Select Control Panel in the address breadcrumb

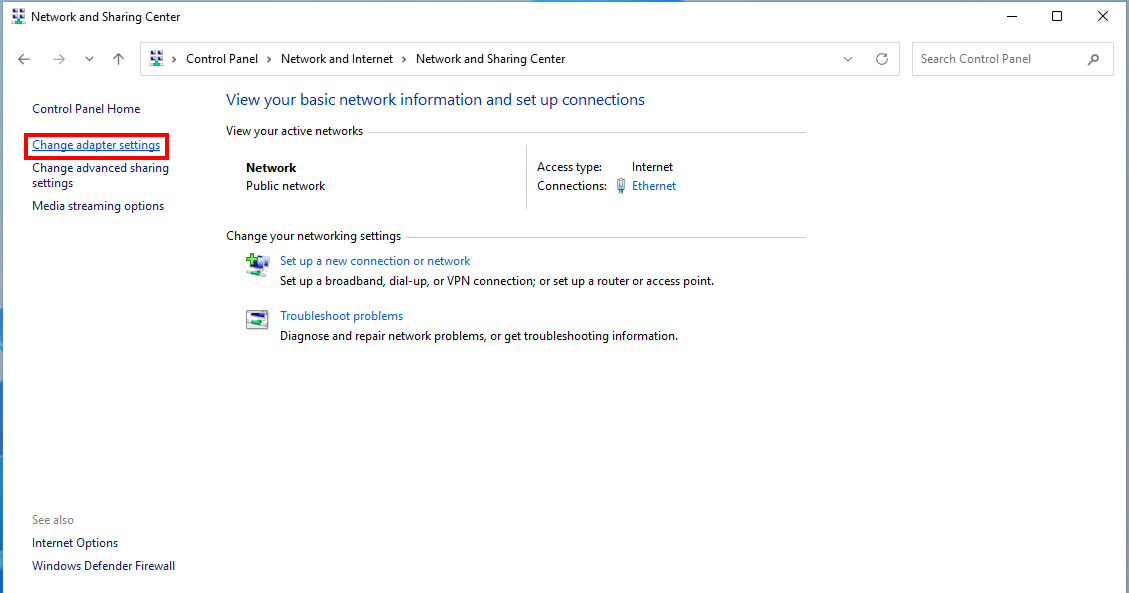(221, 59)
